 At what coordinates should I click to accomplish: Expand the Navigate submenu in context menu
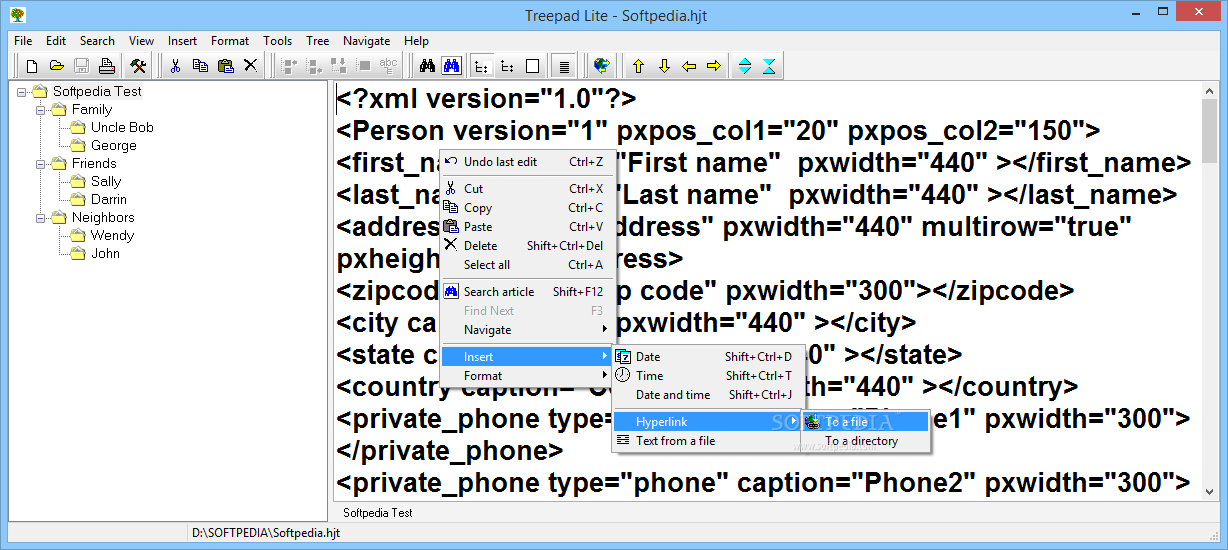pyautogui.click(x=526, y=330)
